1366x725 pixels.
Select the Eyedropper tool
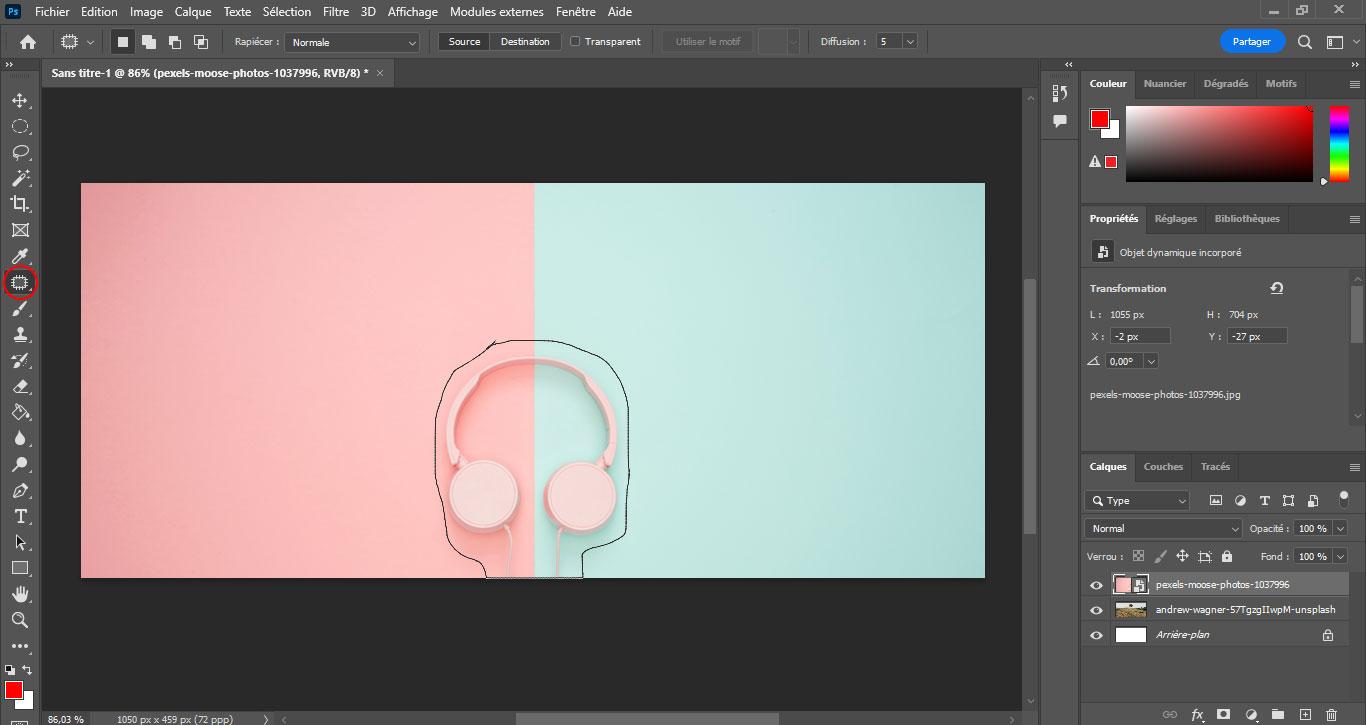(x=19, y=257)
